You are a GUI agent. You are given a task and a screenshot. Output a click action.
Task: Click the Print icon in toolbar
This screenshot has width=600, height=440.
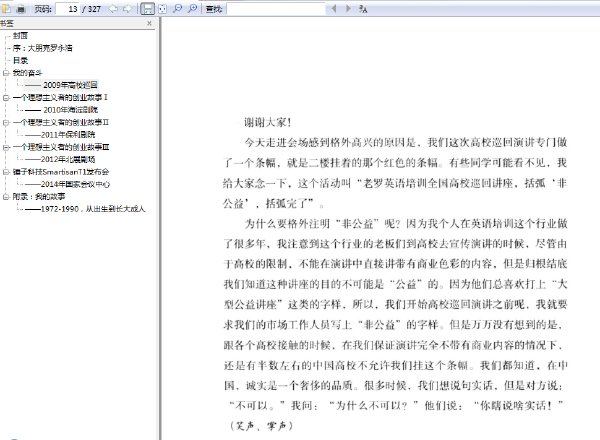tap(21, 8)
